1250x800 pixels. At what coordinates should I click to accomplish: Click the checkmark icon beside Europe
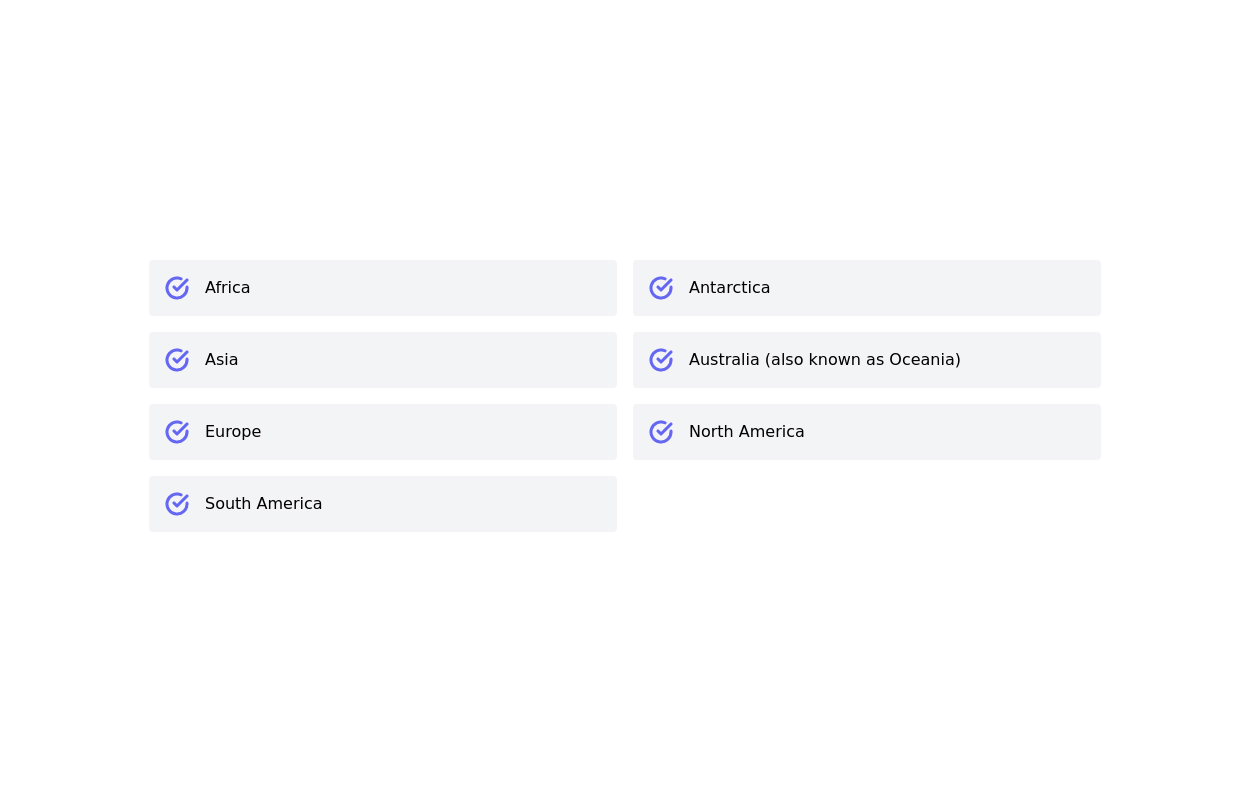(177, 432)
